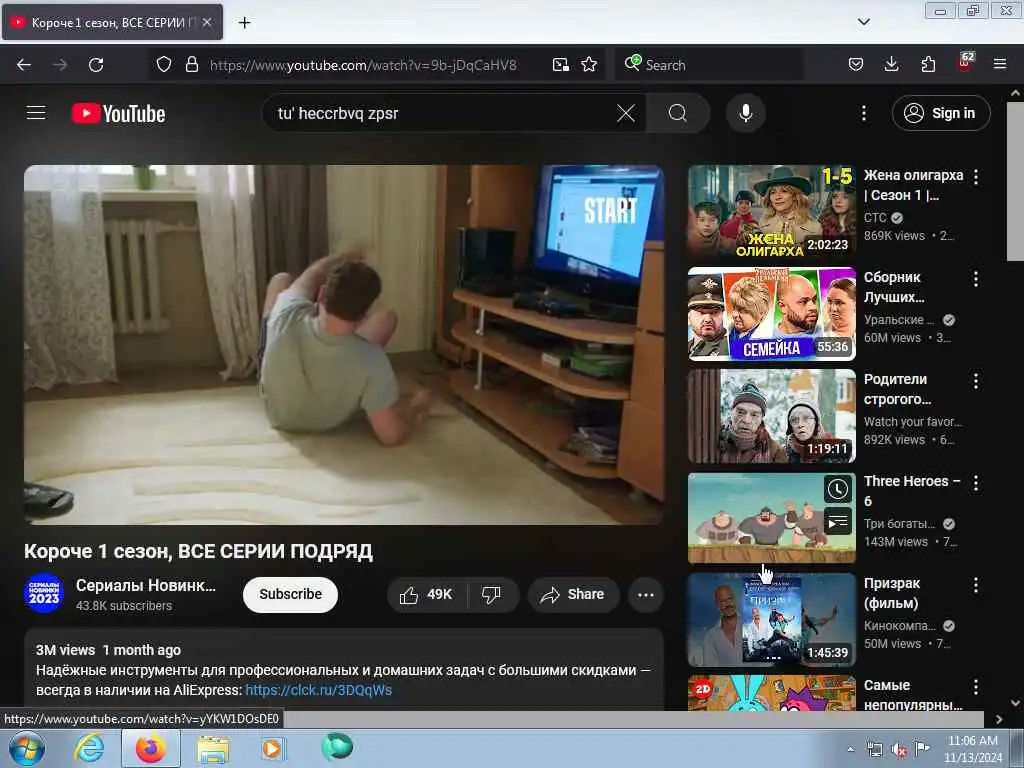This screenshot has height=768, width=1024.
Task: Open options menu for Призрак (фильм)
Action: pos(976,584)
